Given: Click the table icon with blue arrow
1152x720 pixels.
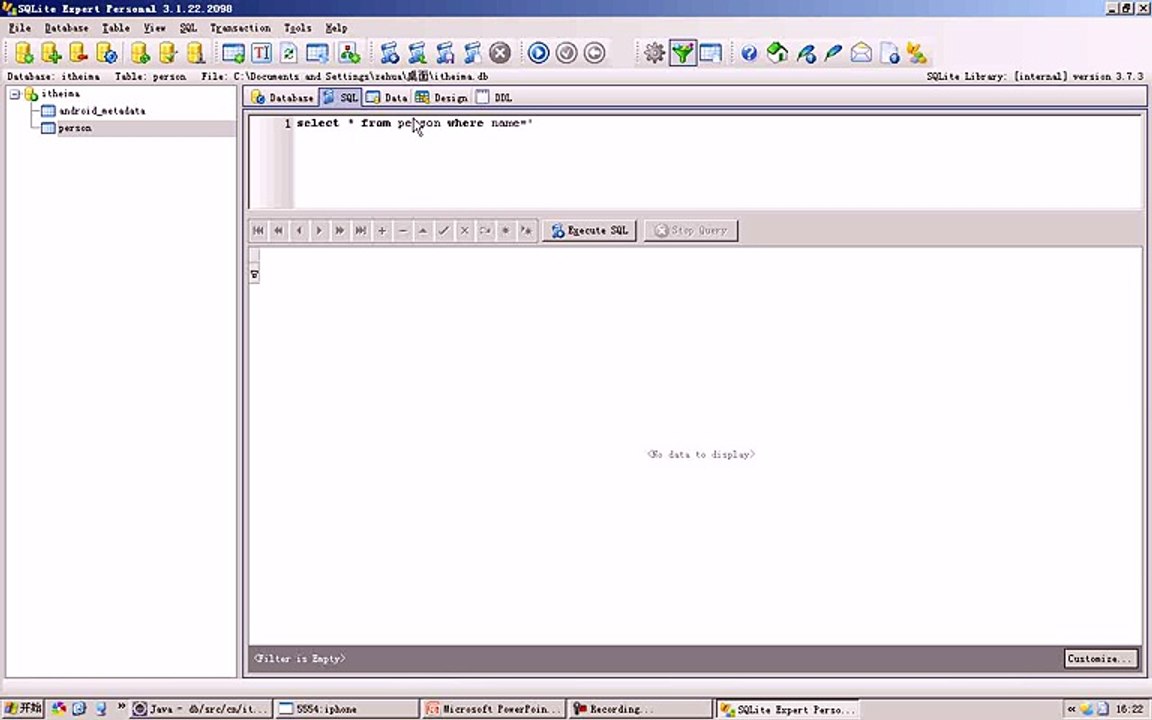Looking at the screenshot, I should pyautogui.click(x=317, y=53).
